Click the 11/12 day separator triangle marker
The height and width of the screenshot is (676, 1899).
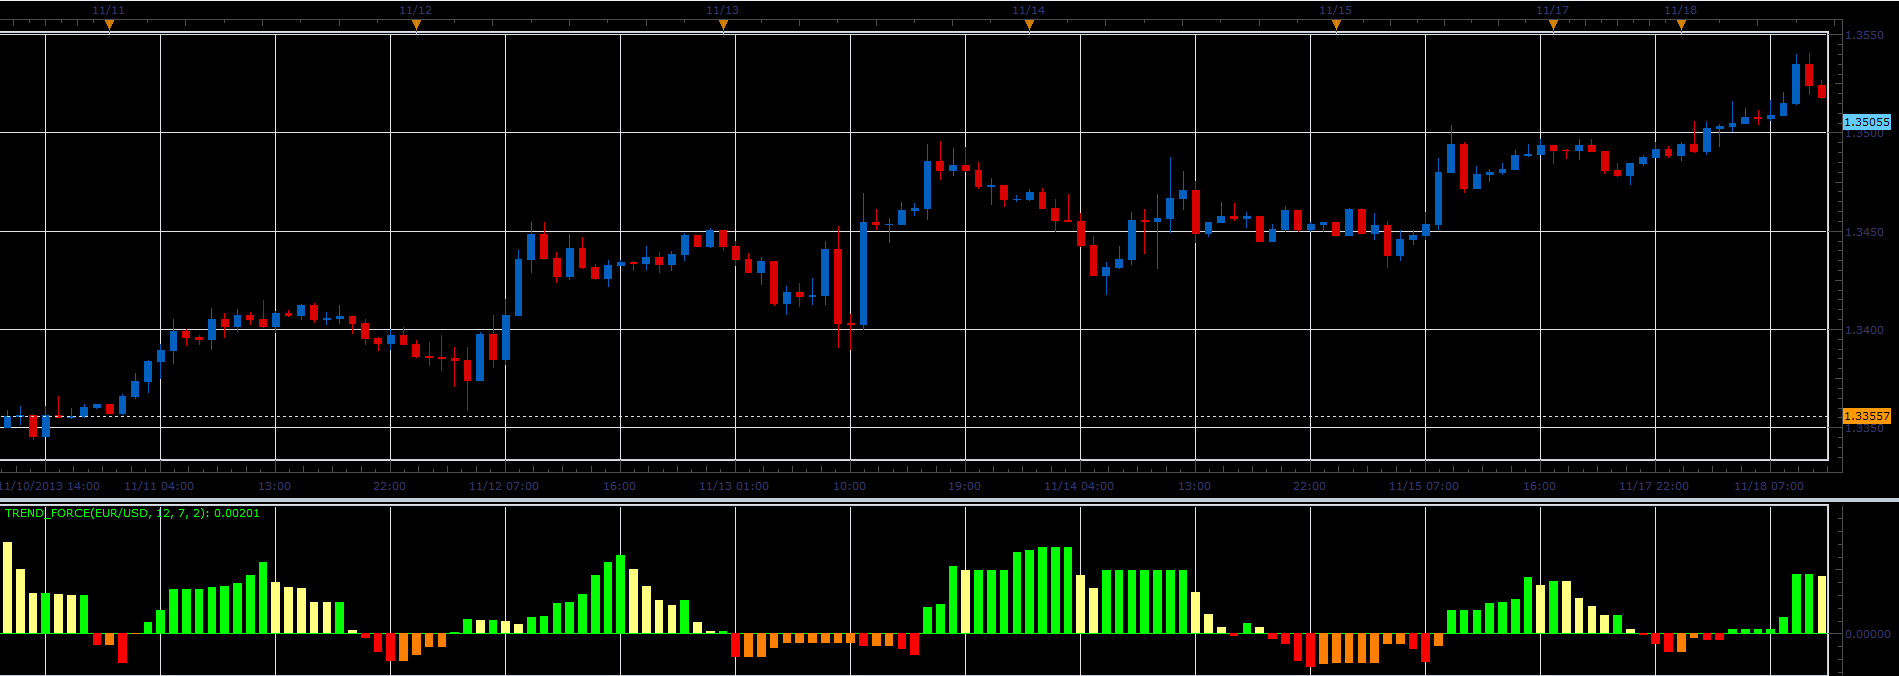(x=416, y=25)
